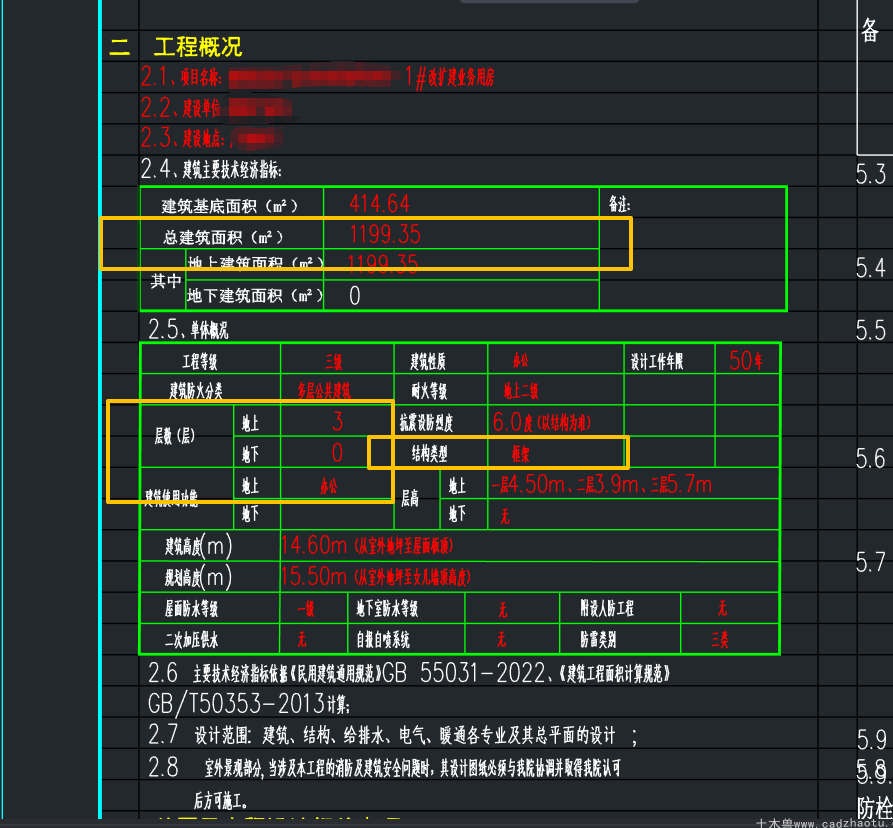Select the 2.7 设计范围 line
The height and width of the screenshot is (828, 893).
(x=392, y=735)
